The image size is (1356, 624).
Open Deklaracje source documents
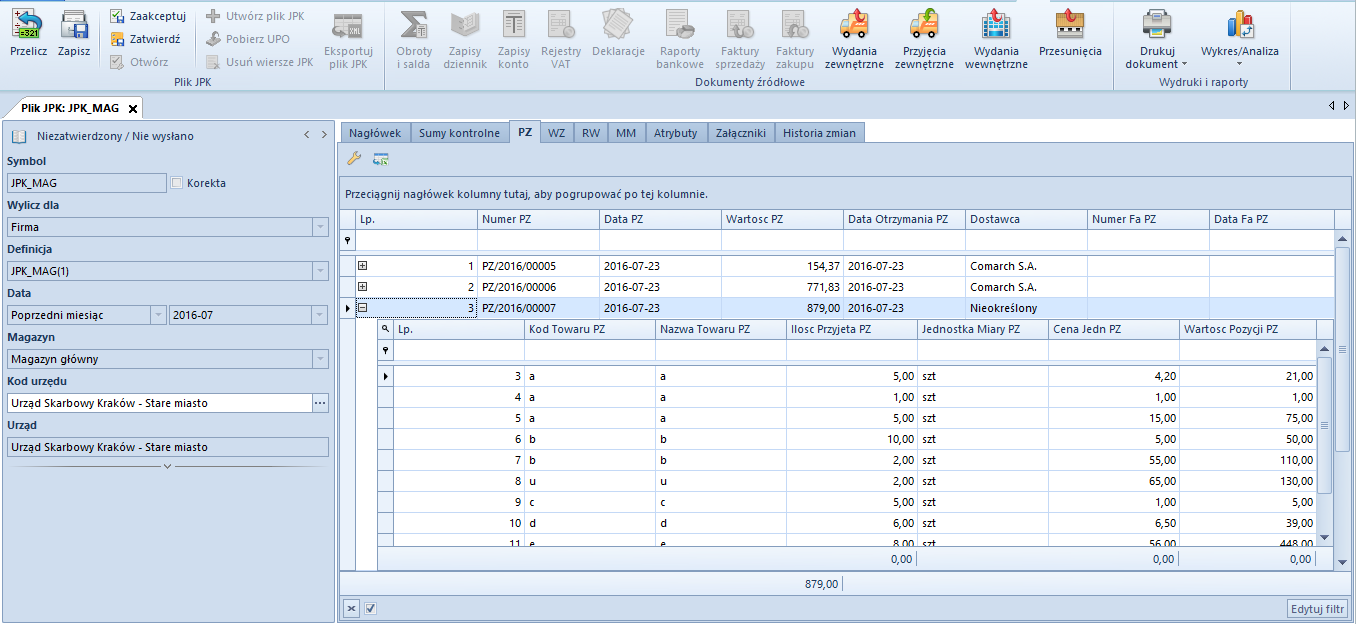(x=618, y=34)
